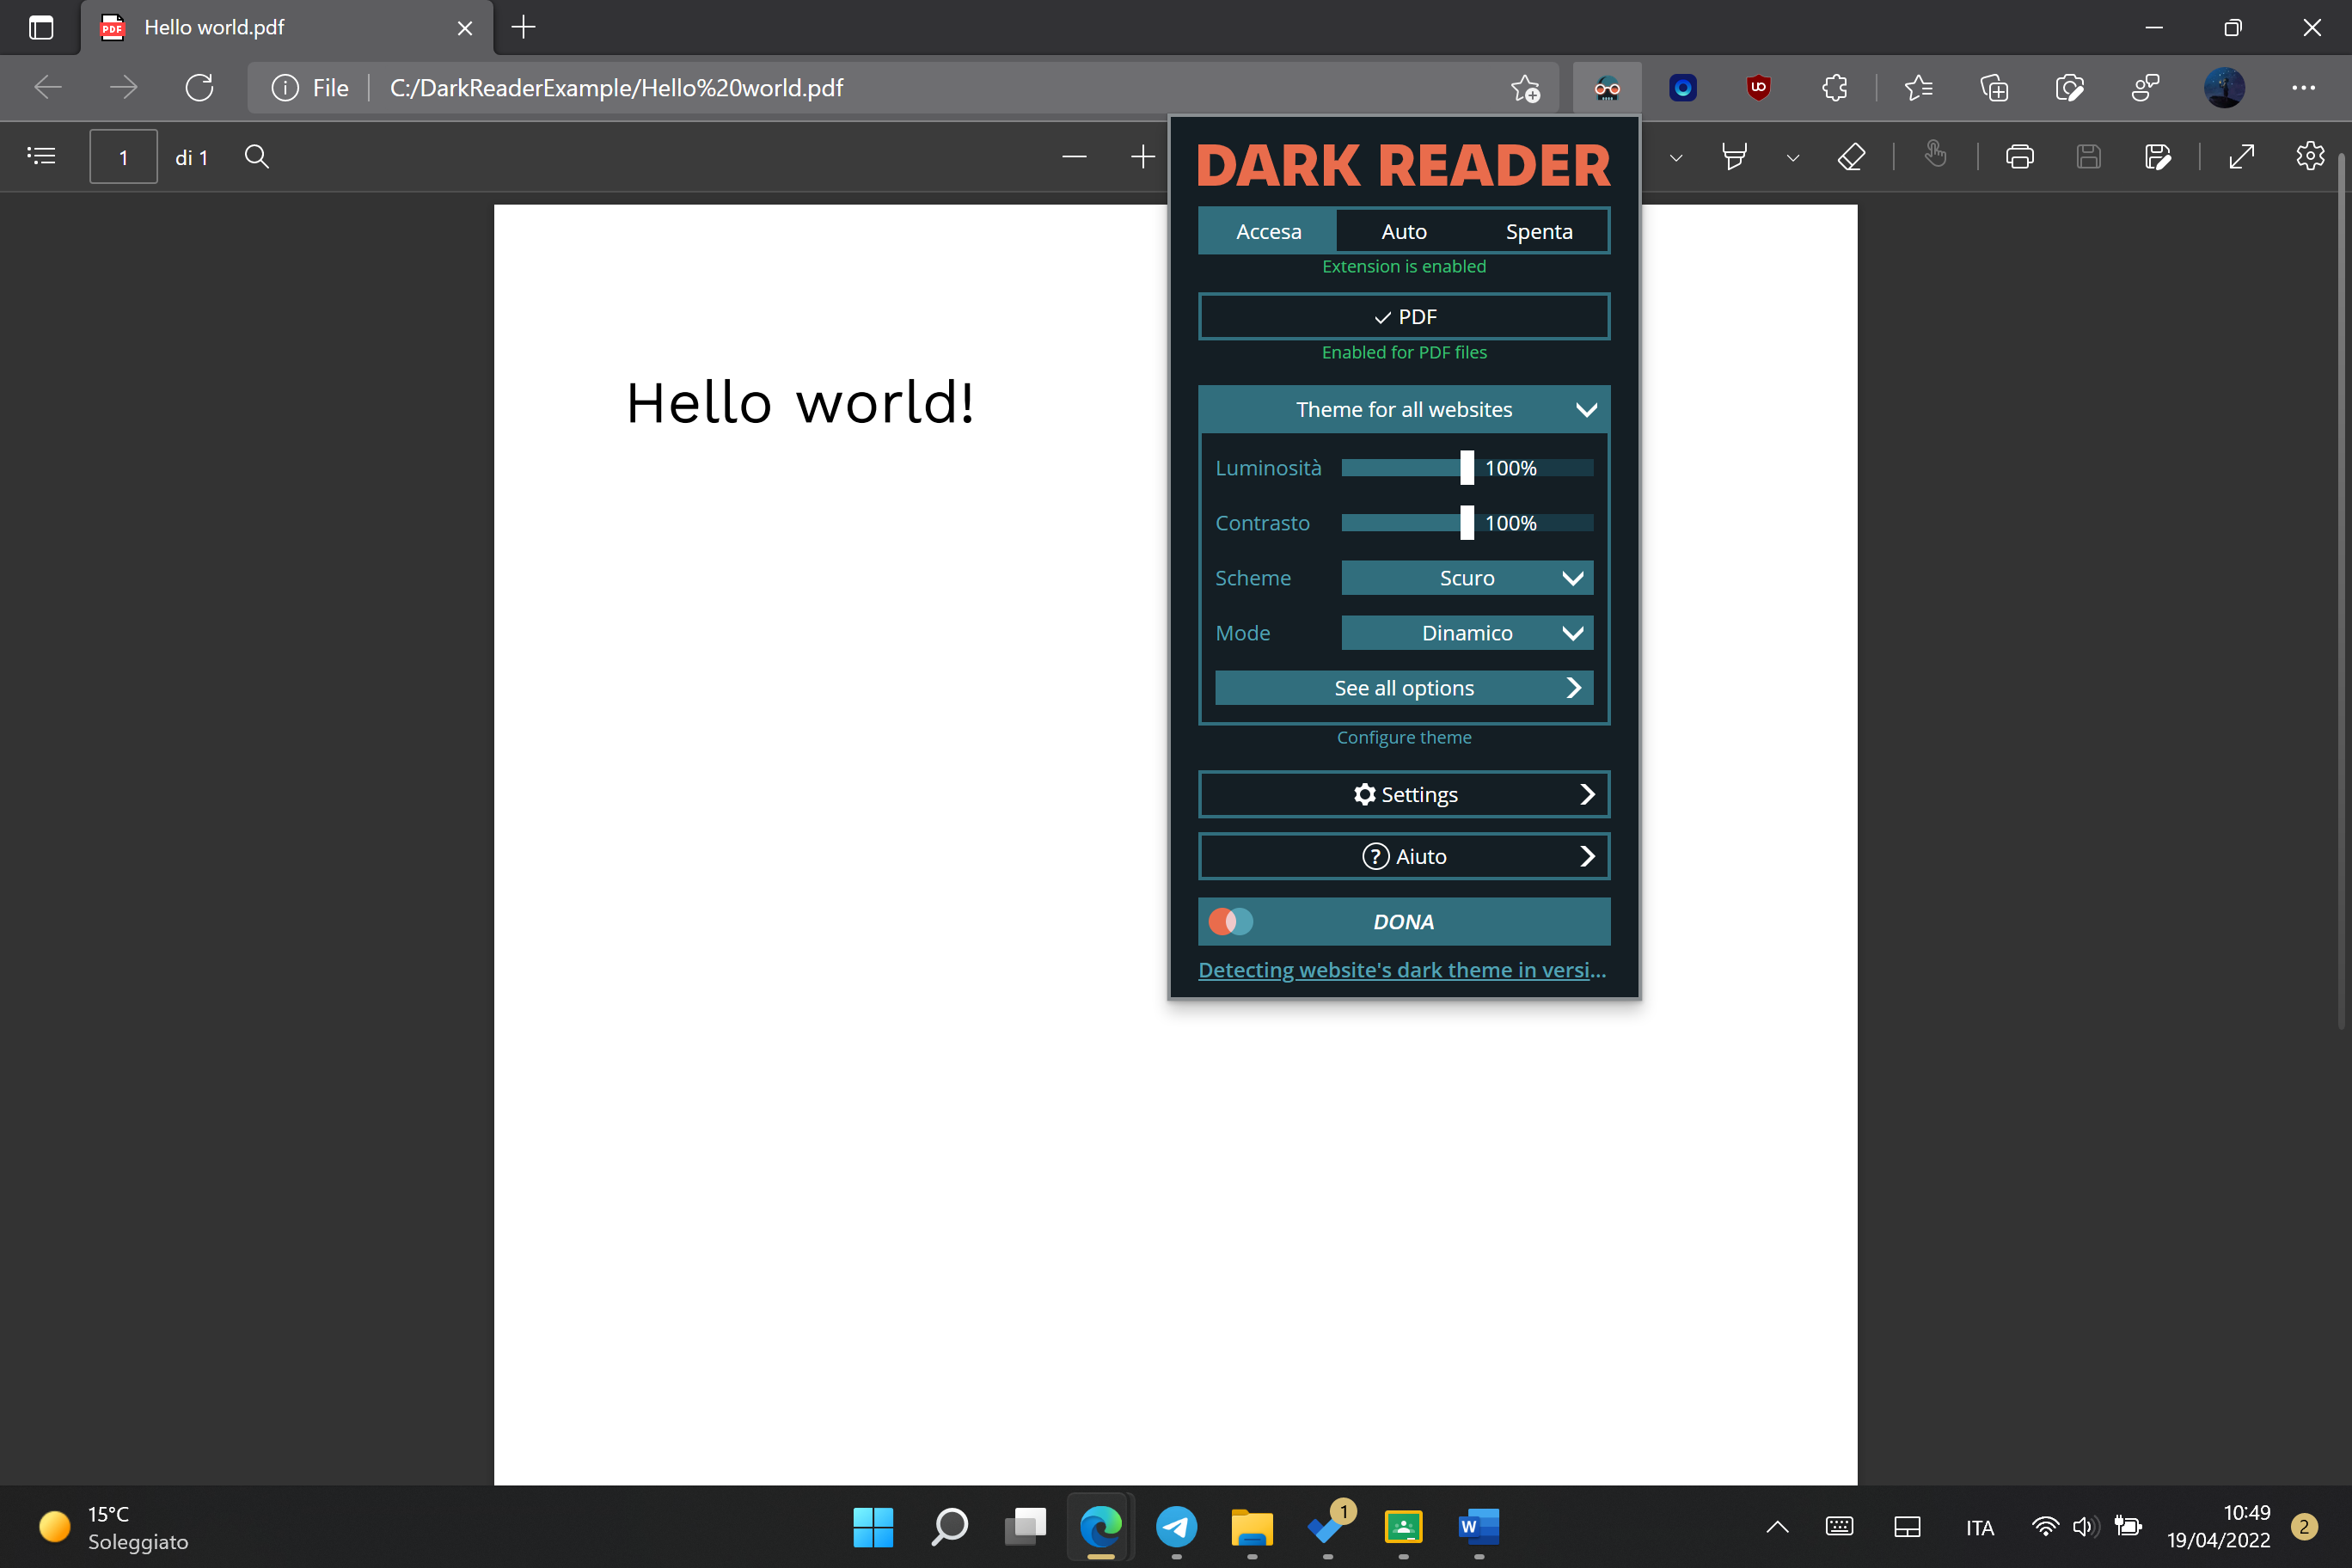Open search within the PDF
This screenshot has height=1568, width=2352.
point(256,156)
